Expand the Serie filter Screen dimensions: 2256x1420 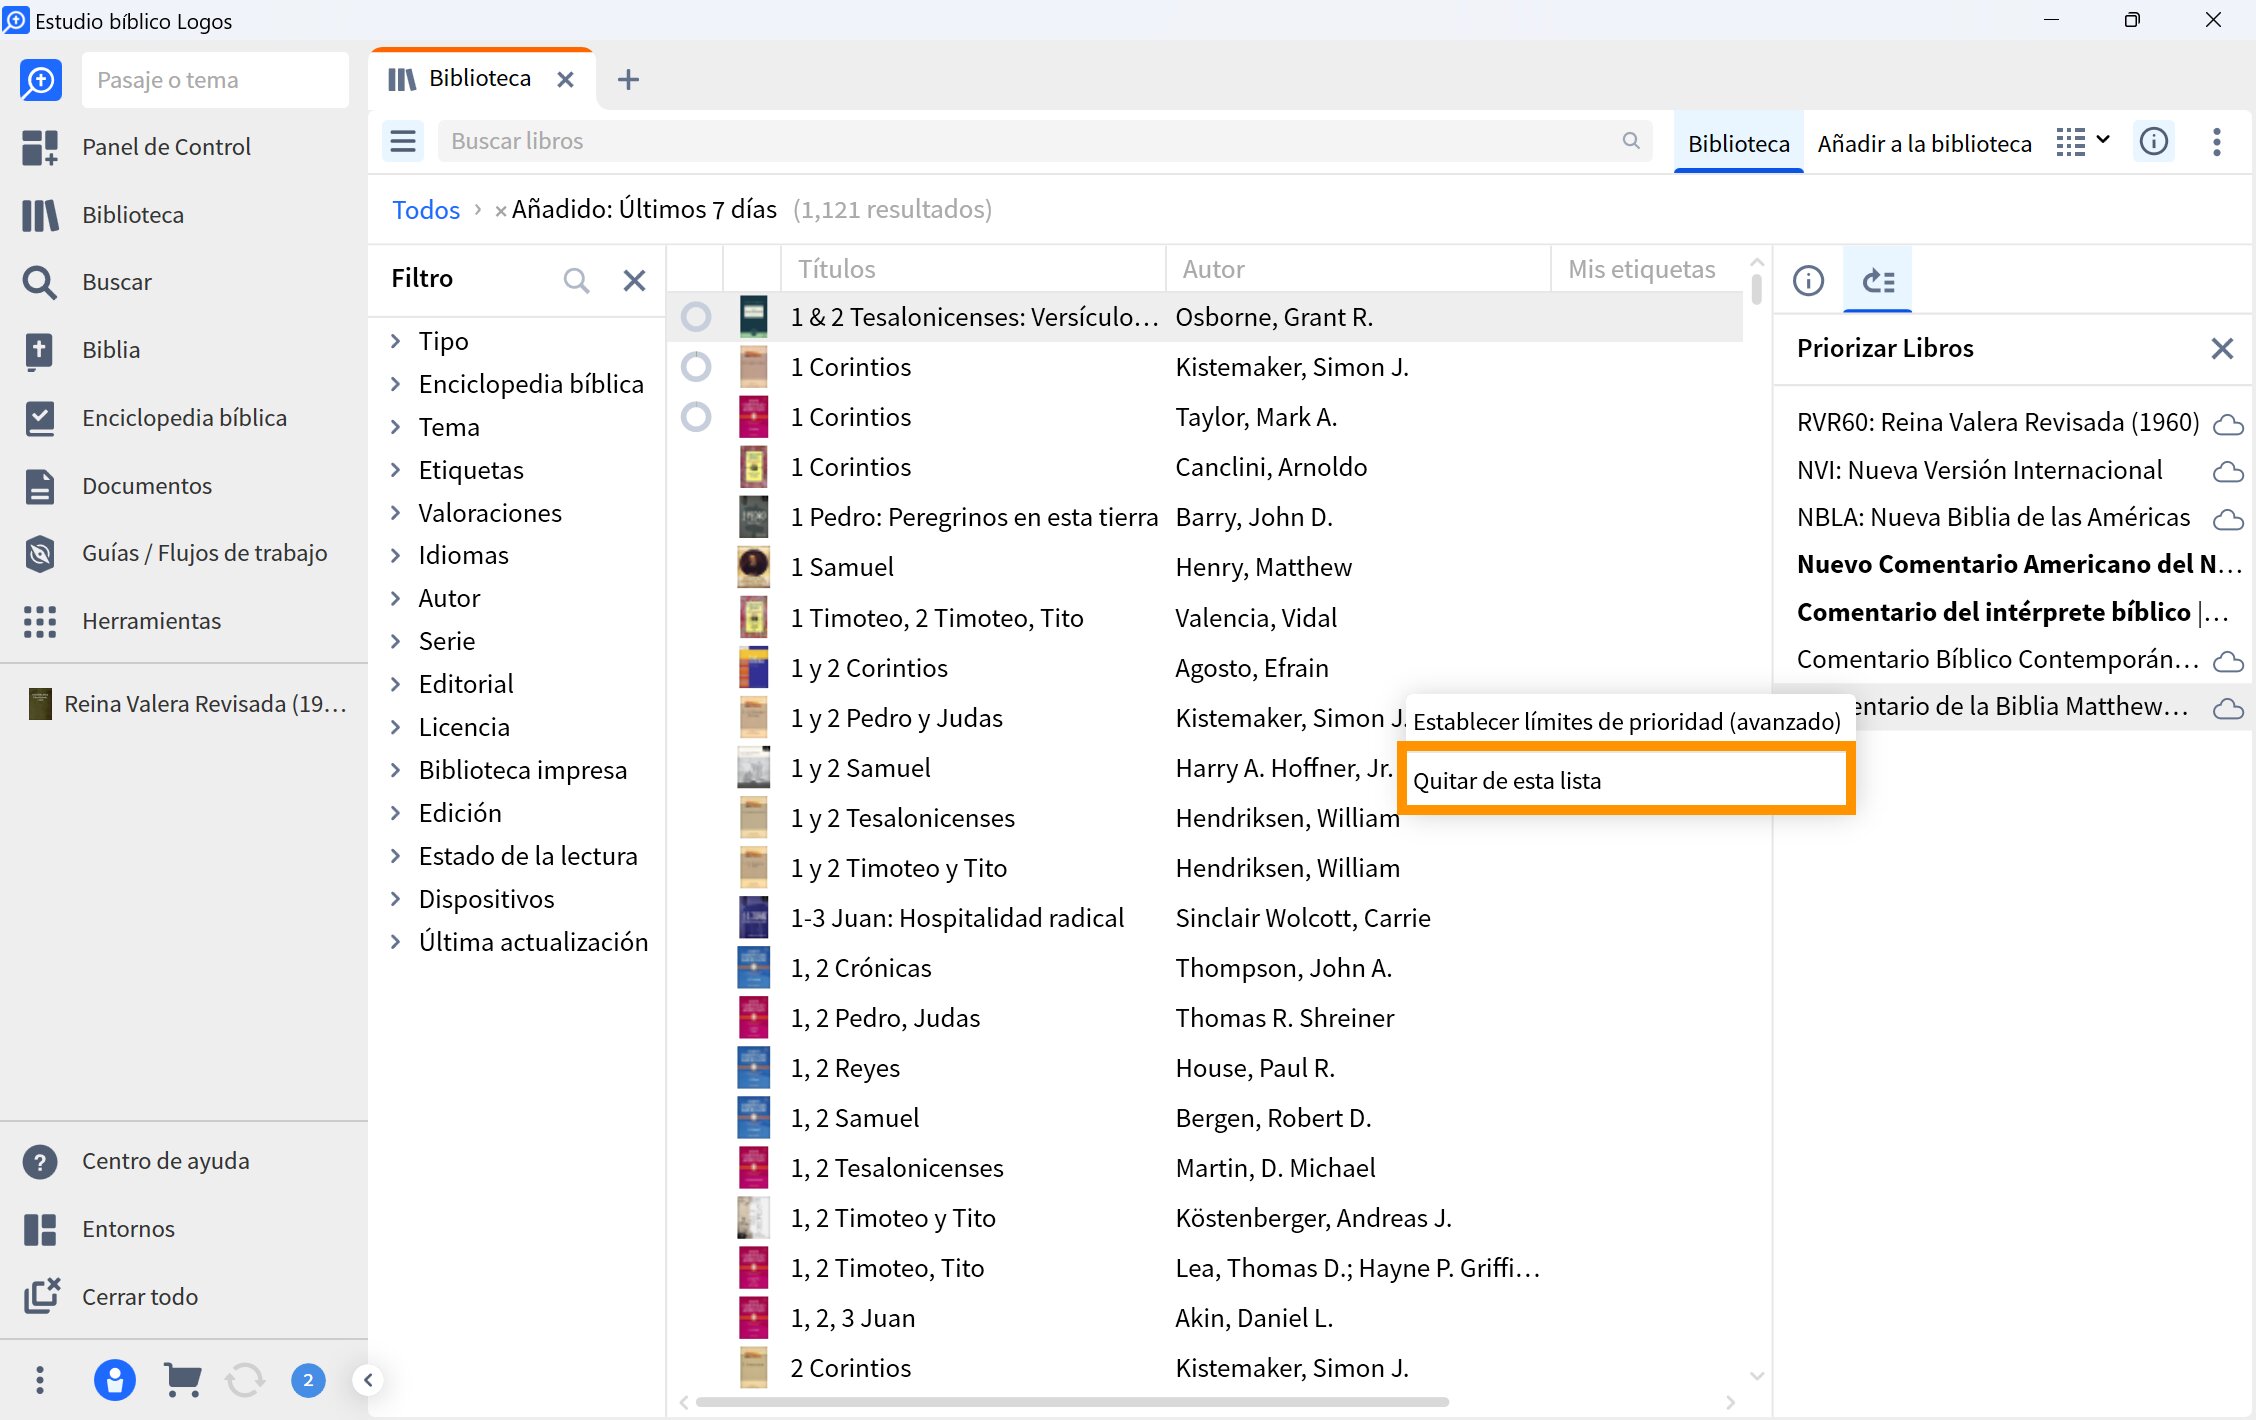[396, 641]
